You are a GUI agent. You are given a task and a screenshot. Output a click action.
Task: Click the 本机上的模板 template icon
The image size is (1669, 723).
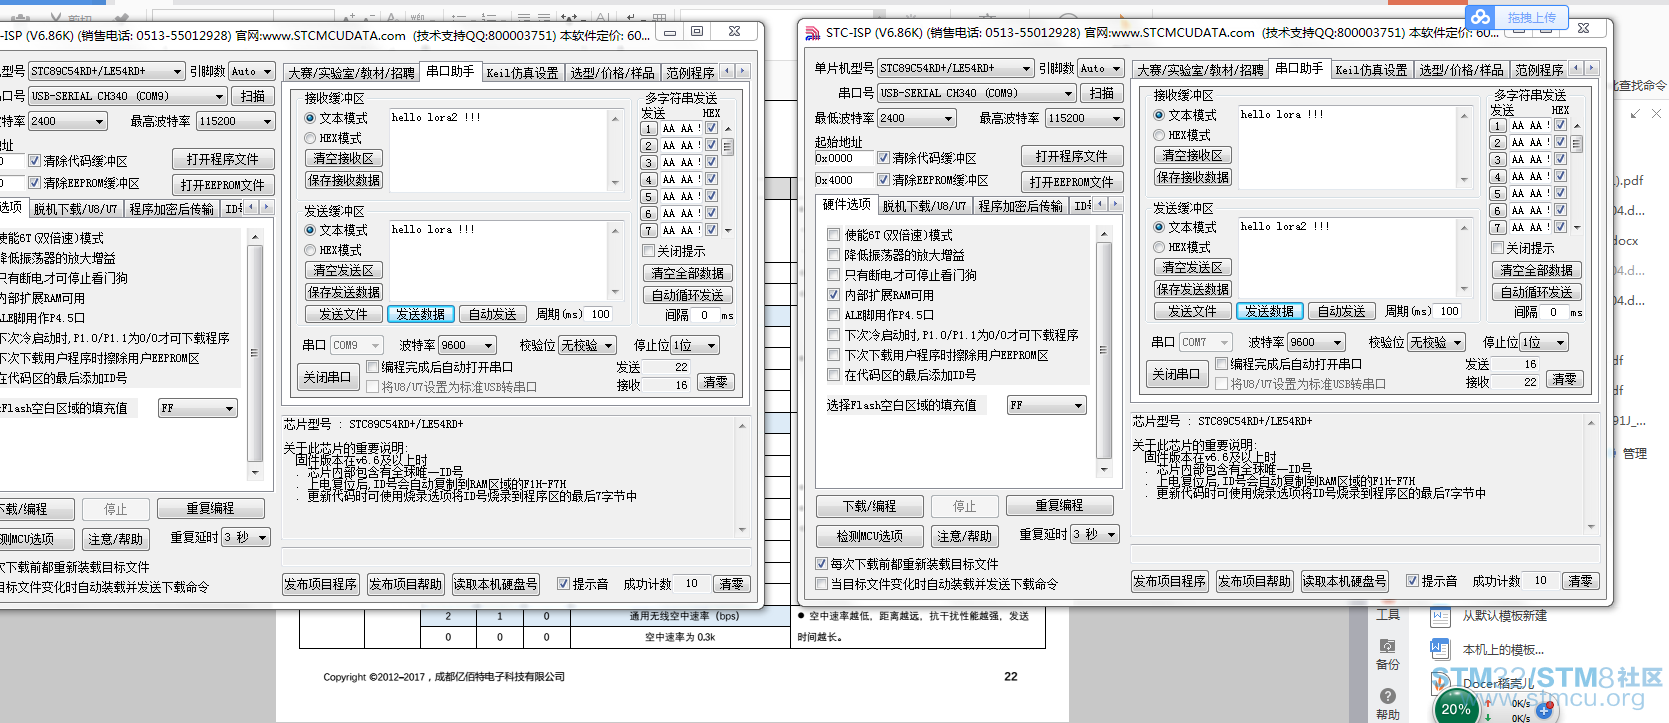point(1440,649)
